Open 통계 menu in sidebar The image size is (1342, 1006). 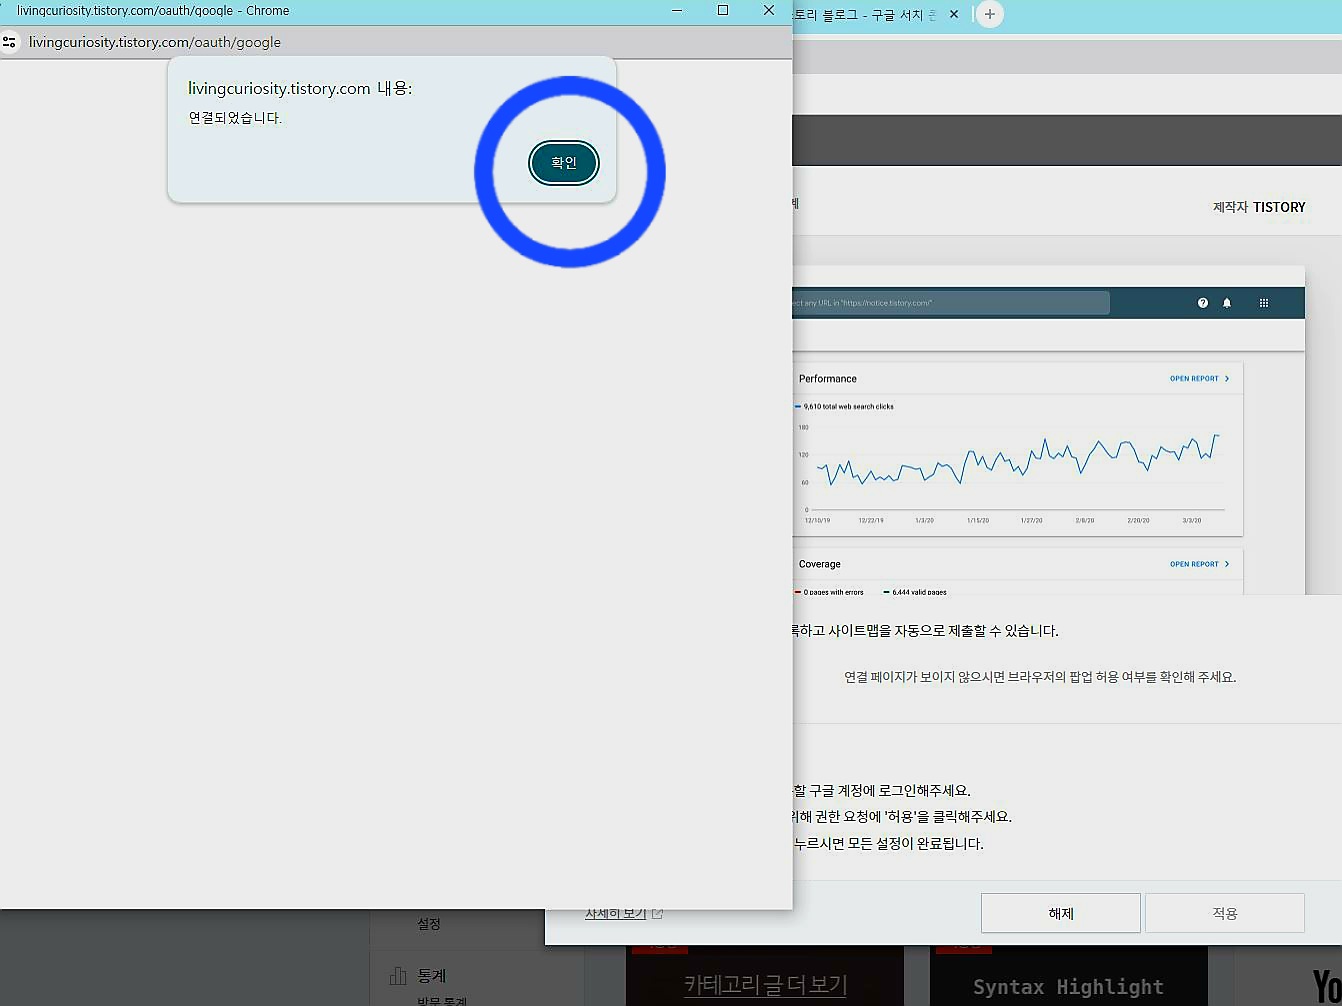pyautogui.click(x=431, y=976)
